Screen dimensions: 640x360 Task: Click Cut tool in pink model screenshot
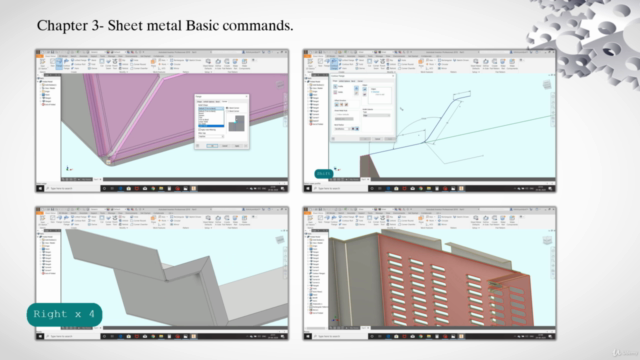tap(102, 63)
